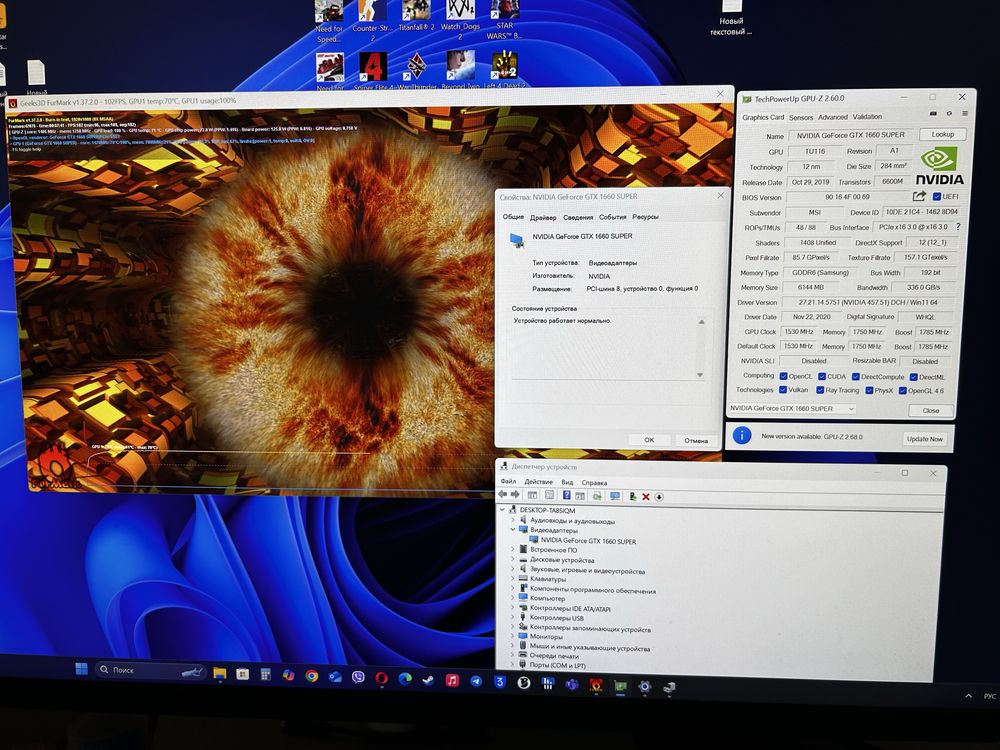Viewport: 1000px width, 750px height.
Task: Open the War Thunder desktop shortcut
Action: point(416,71)
